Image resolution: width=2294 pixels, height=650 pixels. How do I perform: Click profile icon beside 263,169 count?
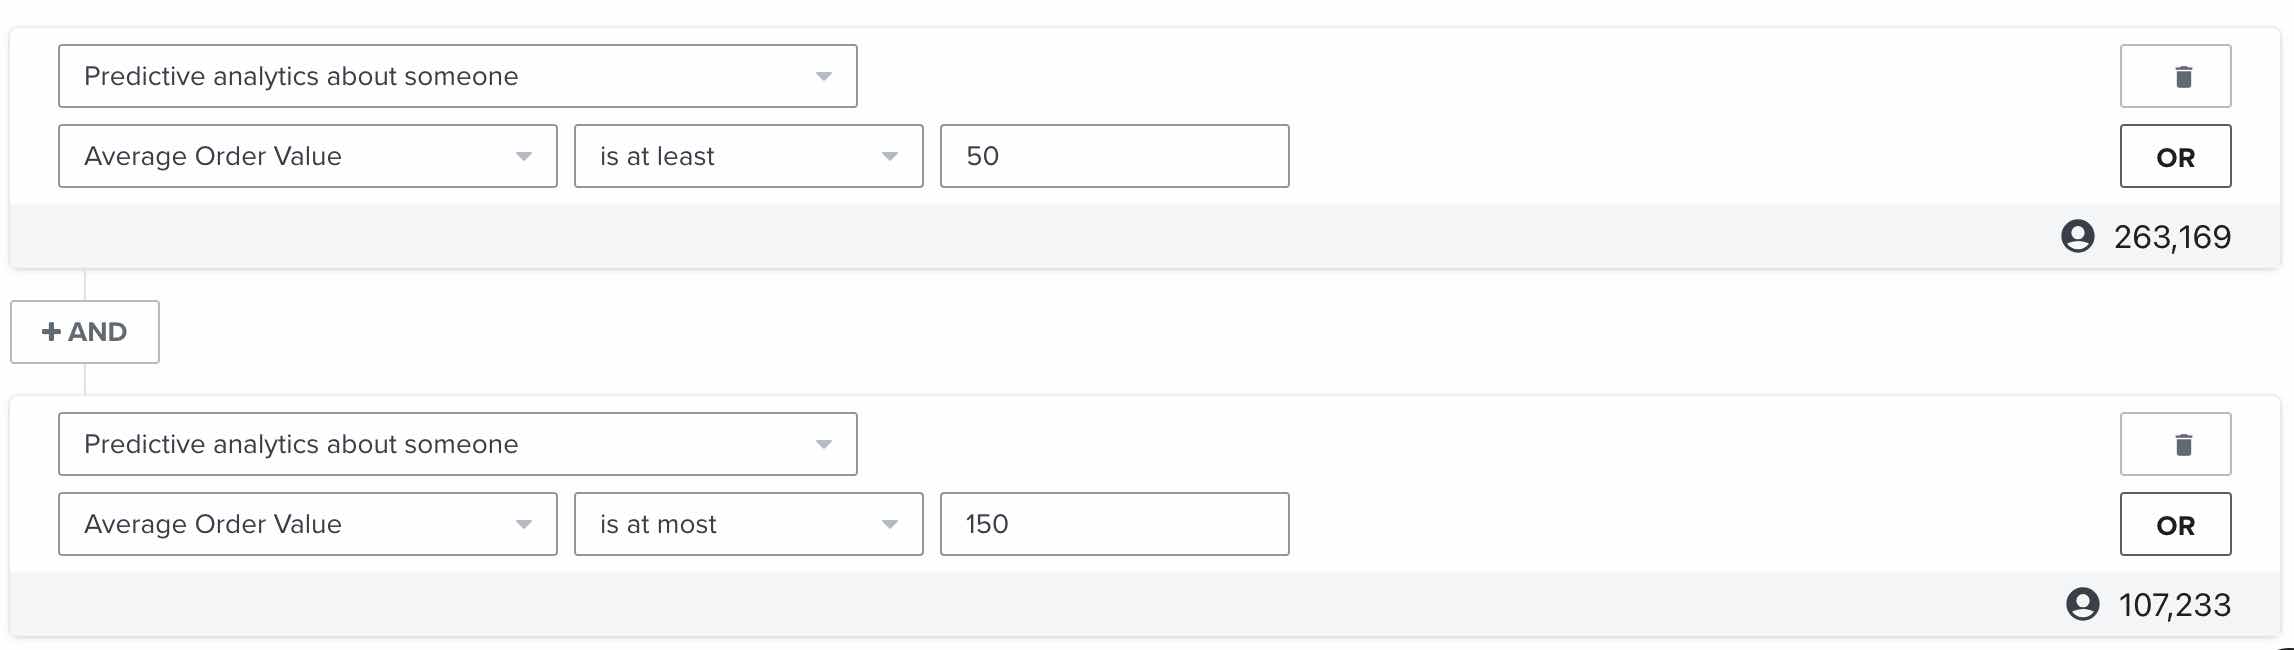pos(2077,236)
